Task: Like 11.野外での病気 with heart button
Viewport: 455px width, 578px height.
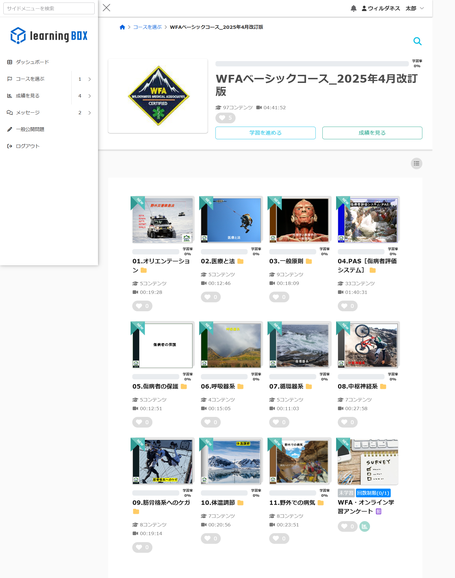Action: click(x=279, y=539)
